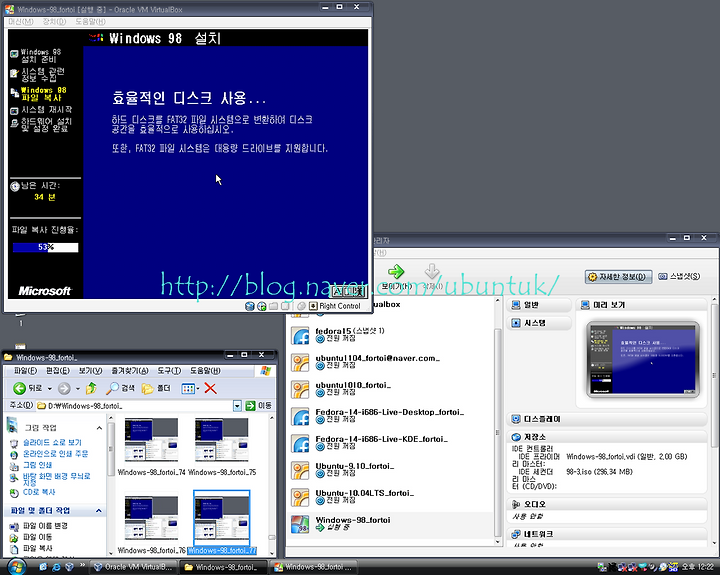Open the Views dropdown in Explorer toolbar
The height and width of the screenshot is (575, 720).
pos(198,389)
